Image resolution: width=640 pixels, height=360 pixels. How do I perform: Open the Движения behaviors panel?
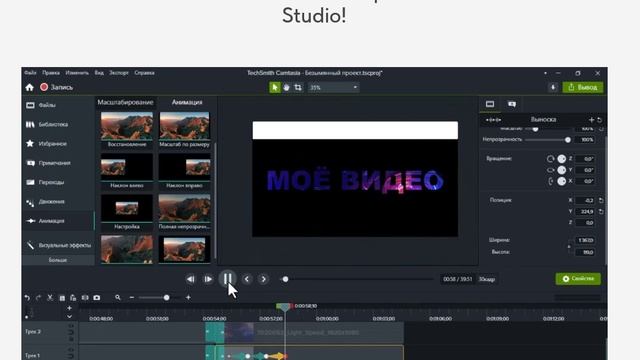point(58,202)
